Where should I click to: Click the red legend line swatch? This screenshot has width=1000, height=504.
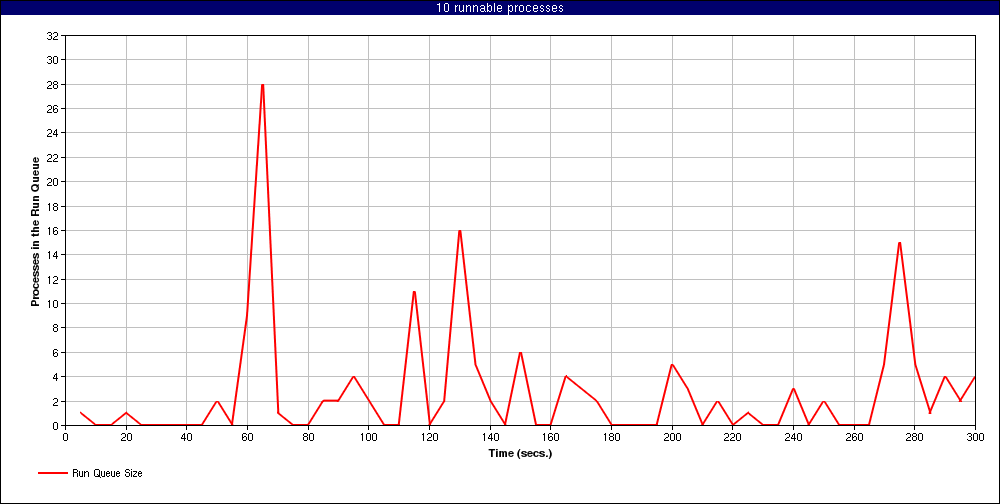point(52,473)
